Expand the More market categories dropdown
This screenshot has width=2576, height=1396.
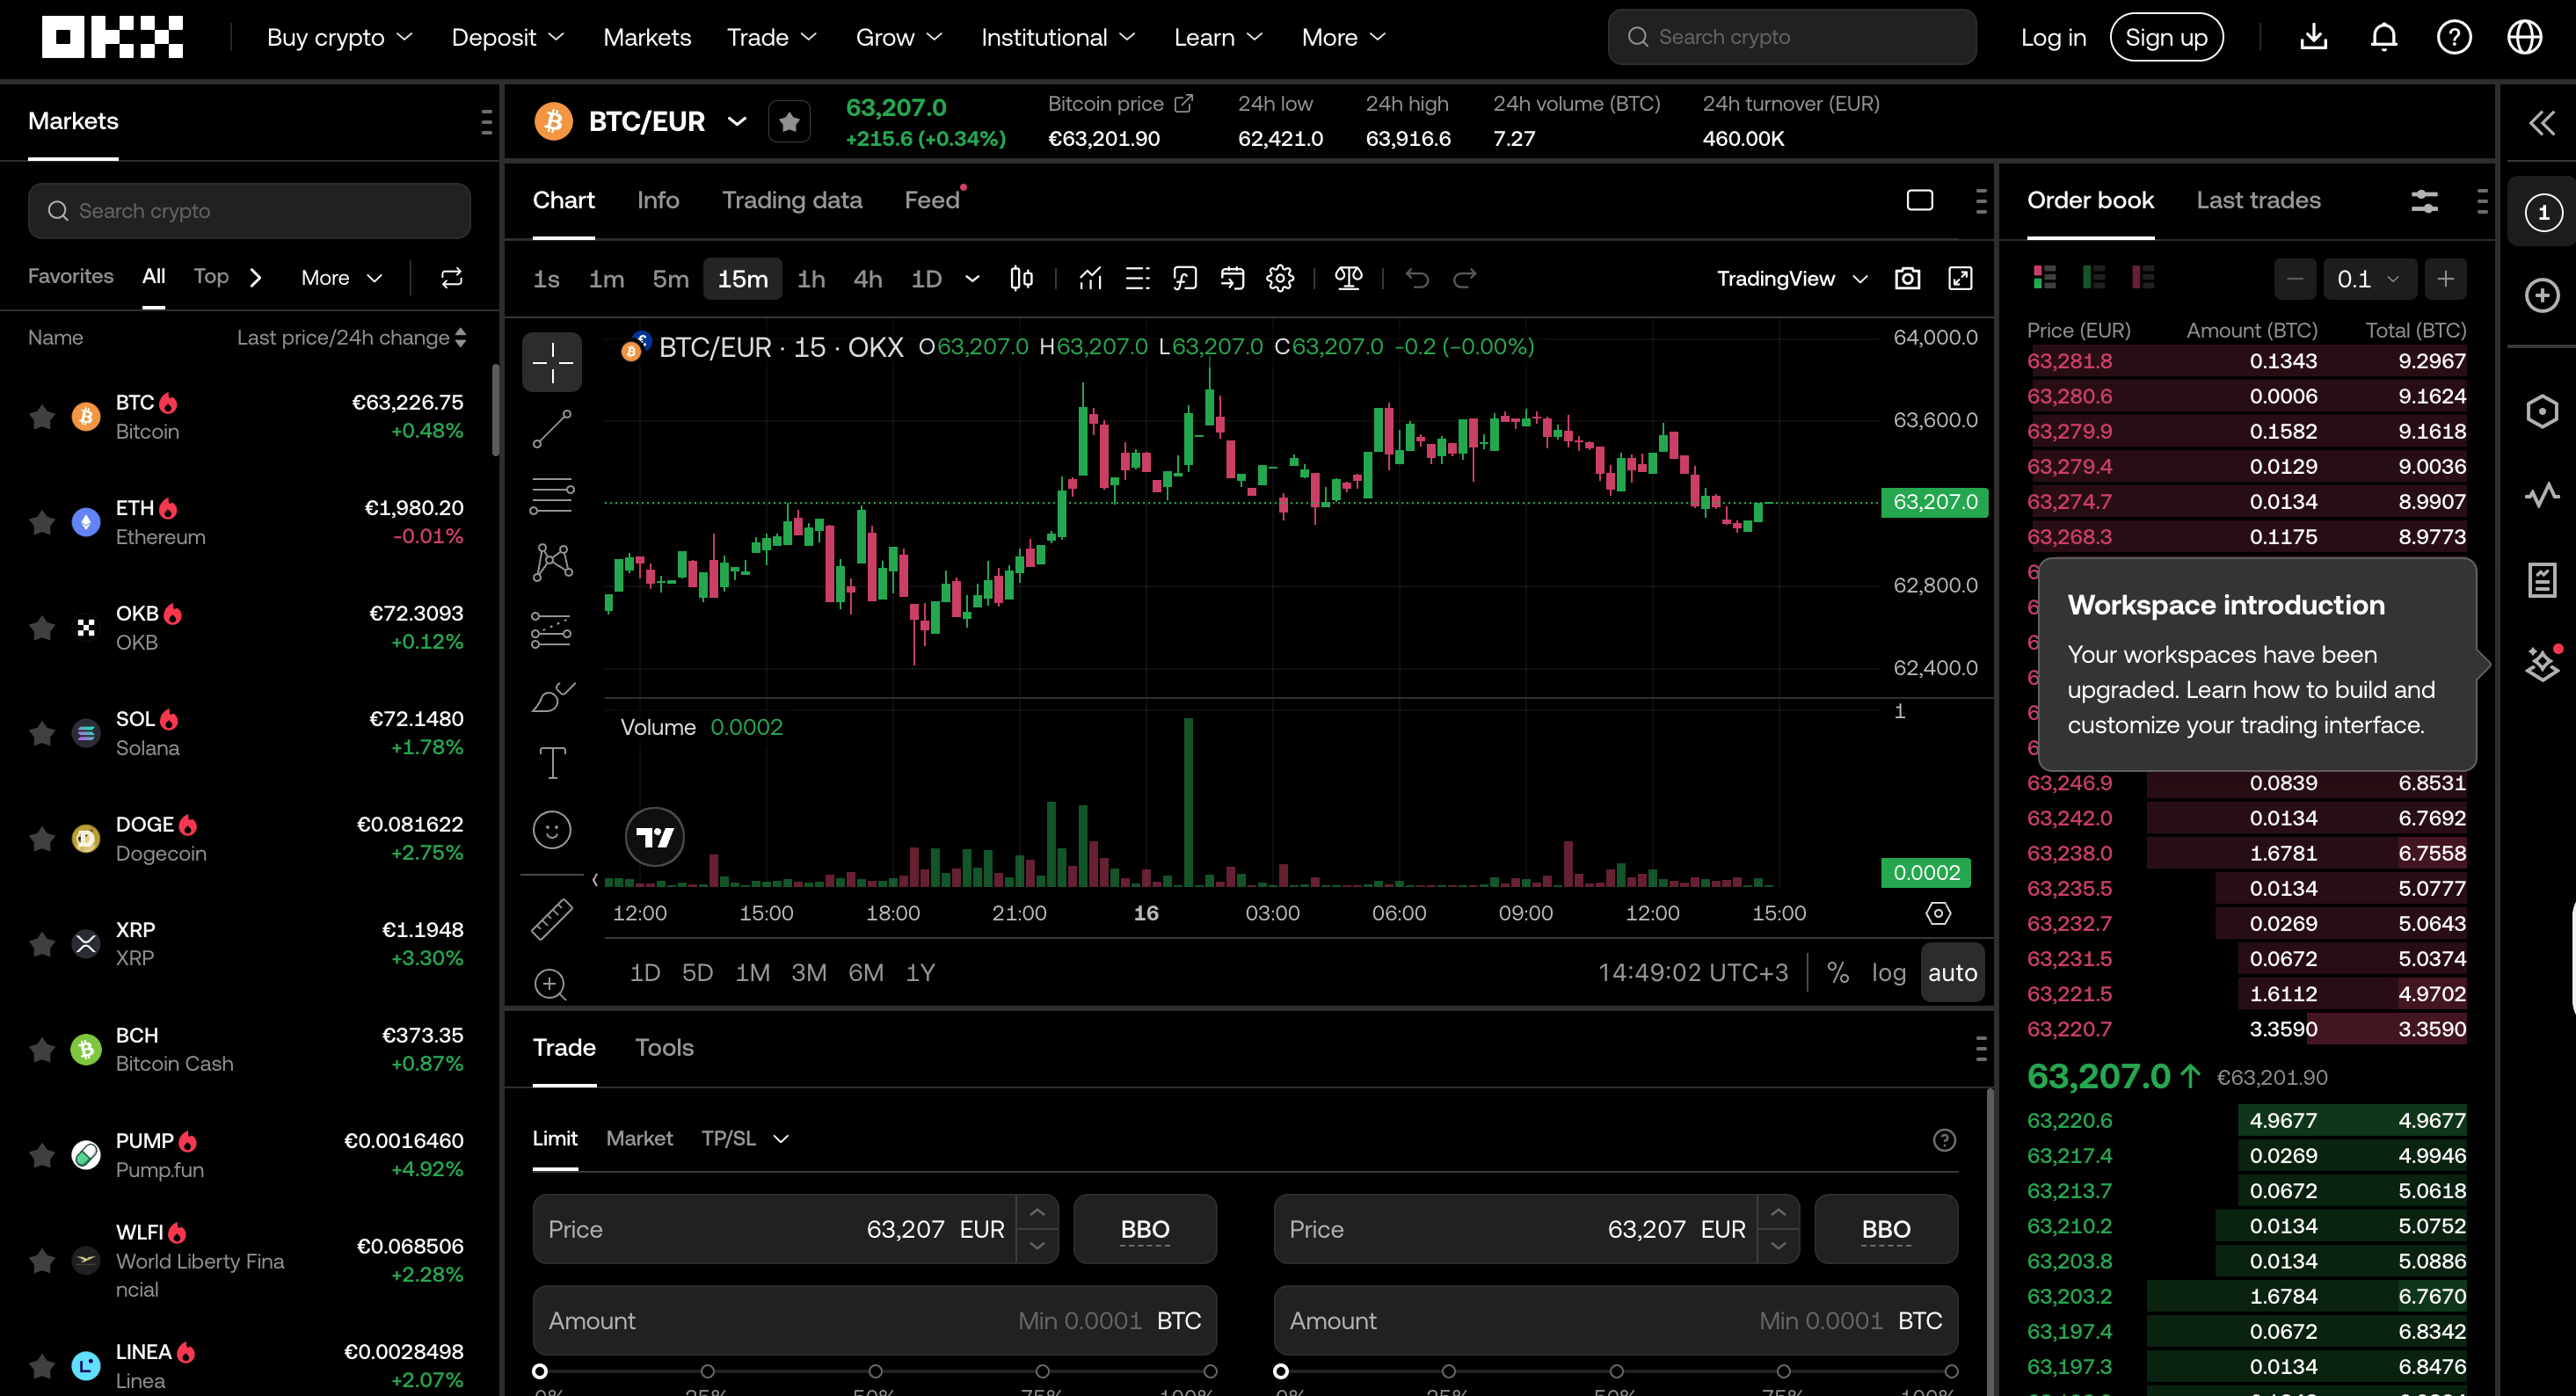(342, 277)
